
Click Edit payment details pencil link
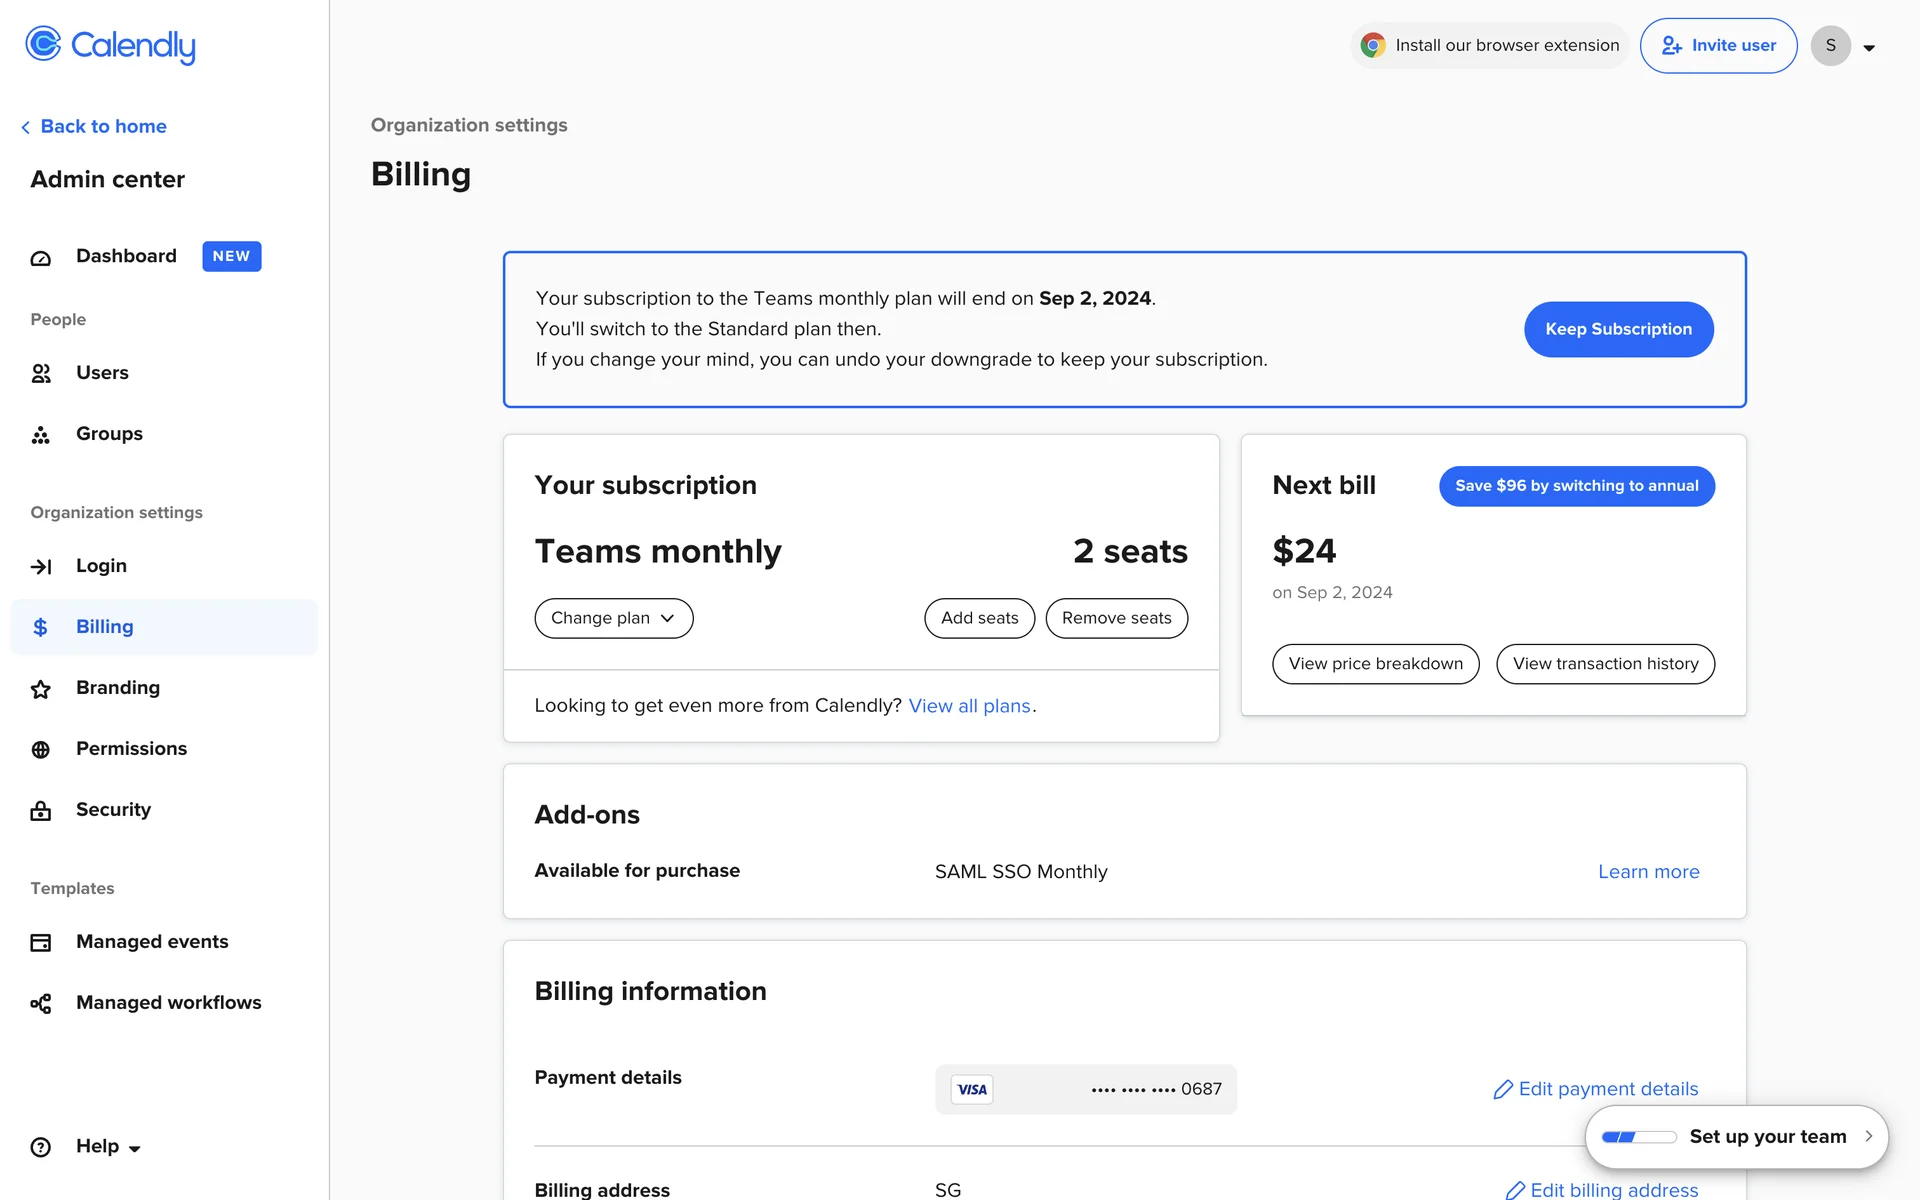[x=1596, y=1089]
